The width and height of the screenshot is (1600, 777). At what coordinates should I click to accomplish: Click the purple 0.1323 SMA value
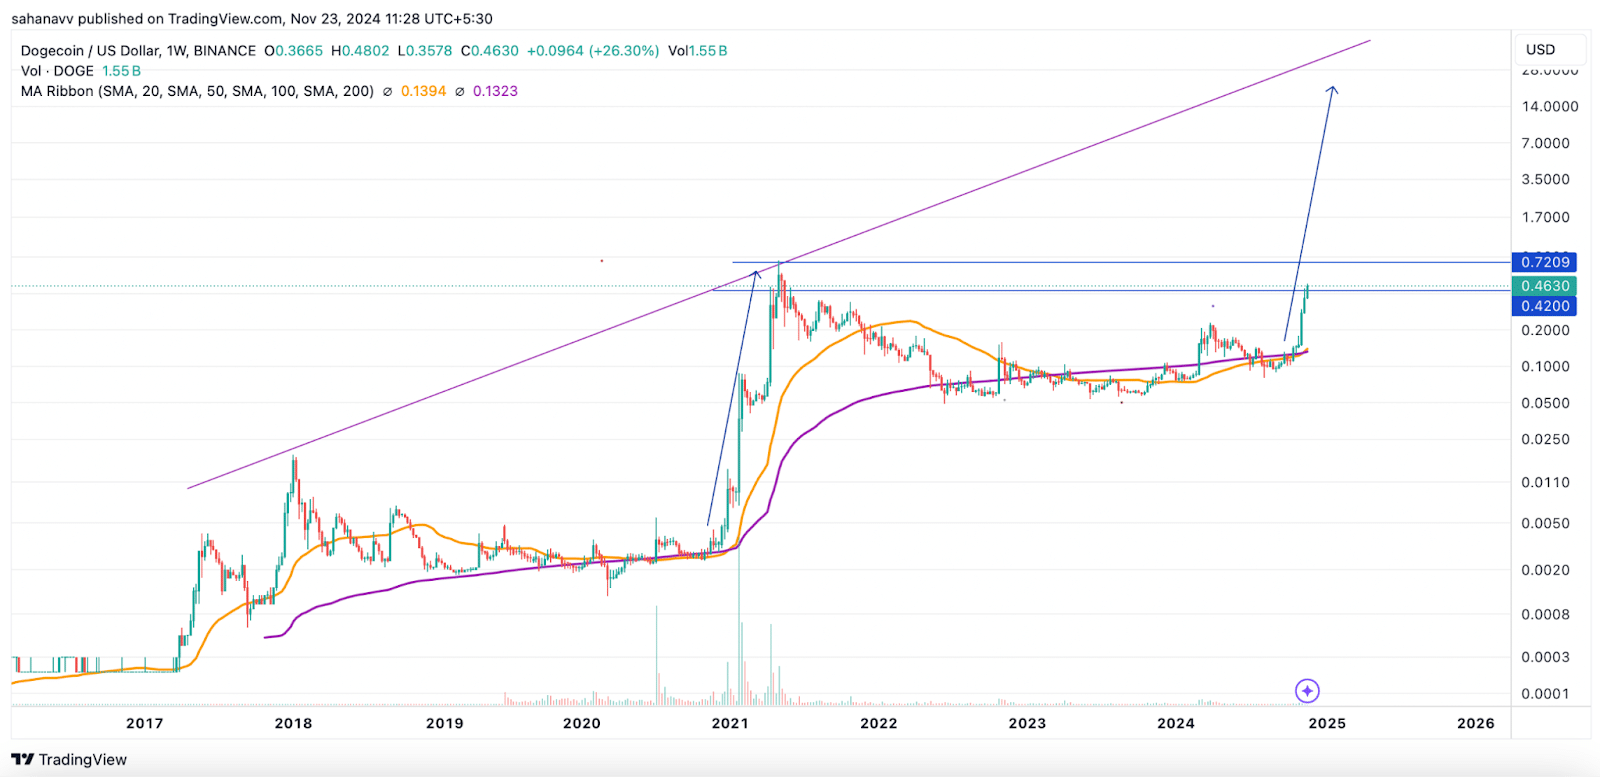495,91
